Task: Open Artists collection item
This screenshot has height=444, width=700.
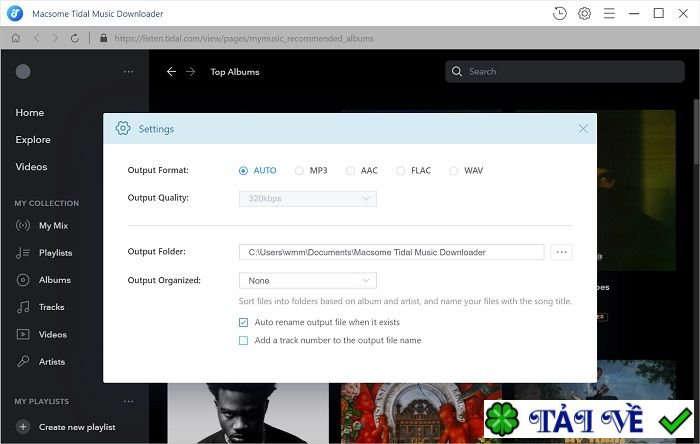Action: point(52,361)
